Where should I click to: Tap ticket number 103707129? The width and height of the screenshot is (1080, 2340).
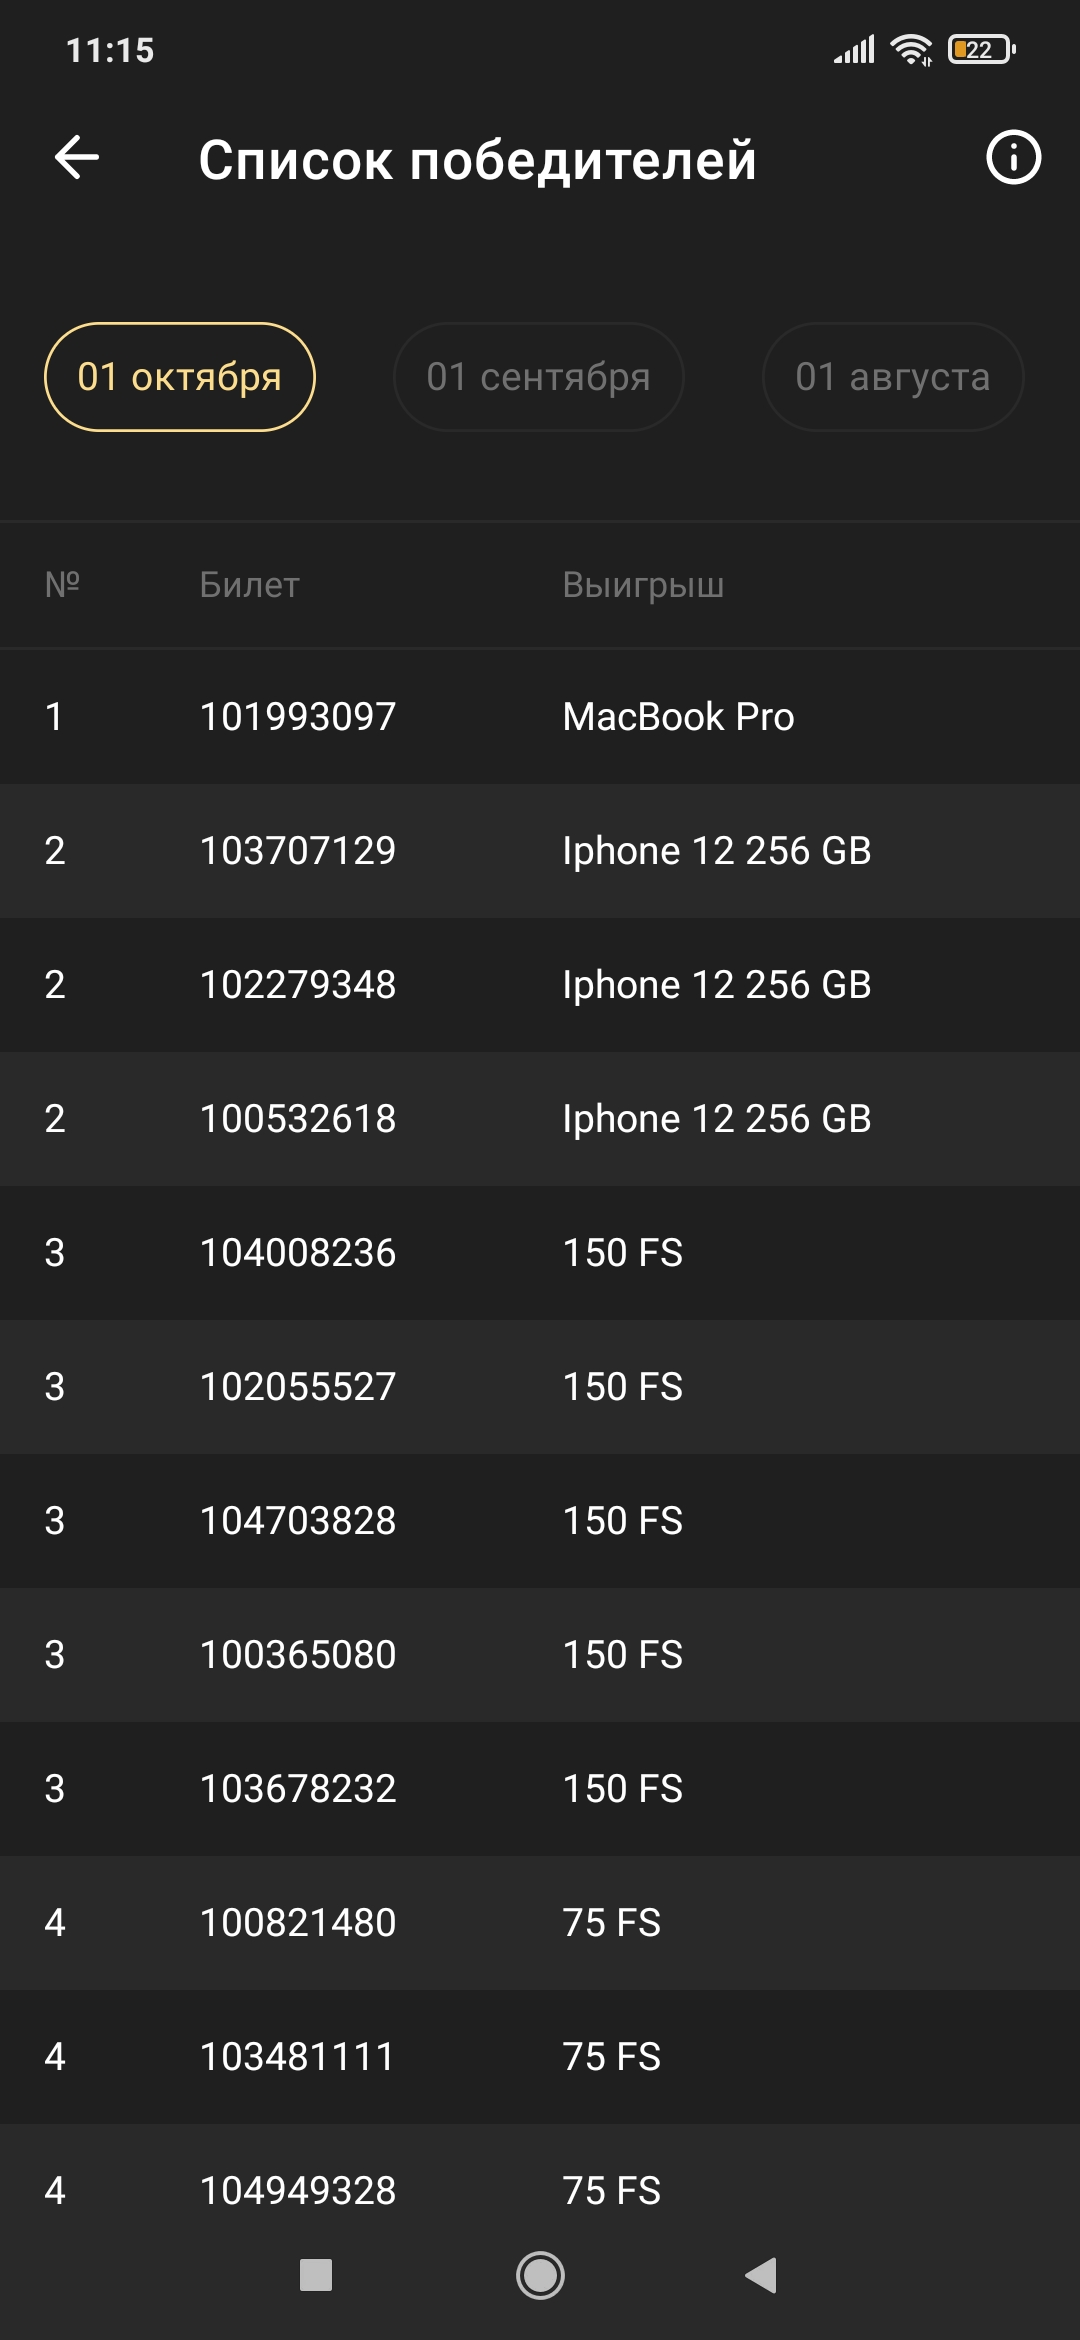pyautogui.click(x=298, y=851)
